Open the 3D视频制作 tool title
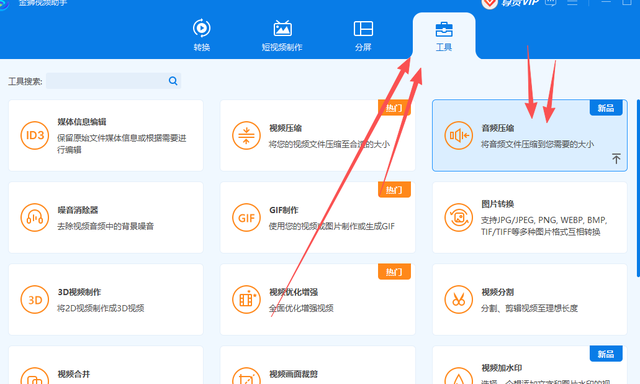Viewport: 640px width, 384px height. point(79,292)
